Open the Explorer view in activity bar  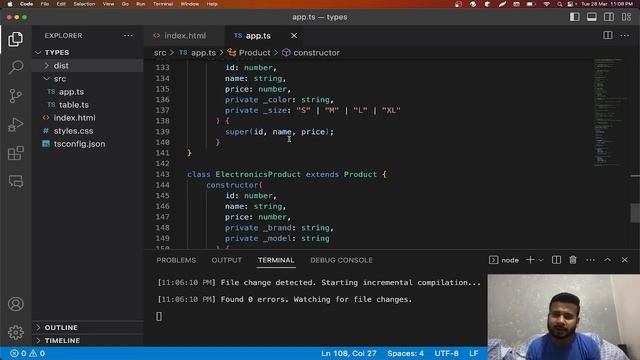coord(16,39)
